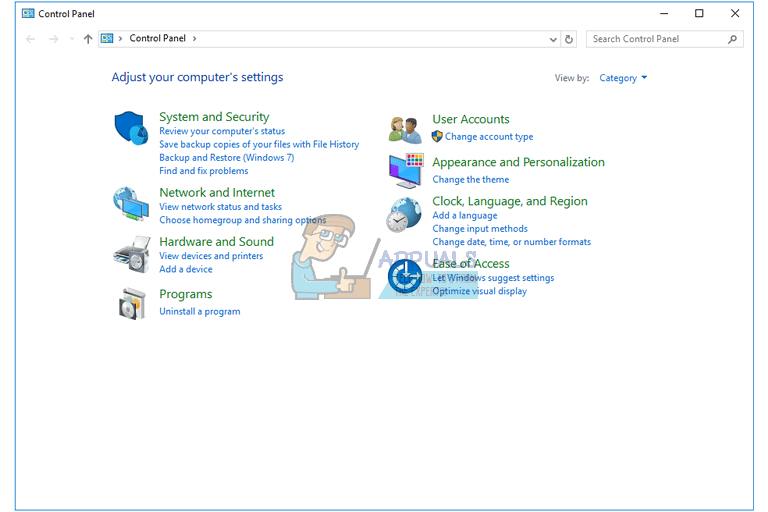Click the Network and Internet globe icon
The height and width of the screenshot is (512, 768).
131,204
